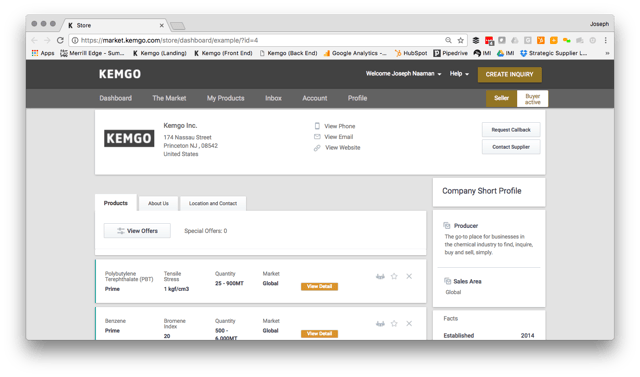
Task: Click the binoculars icon on Polybutylene Terephthalate row
Action: pos(380,277)
